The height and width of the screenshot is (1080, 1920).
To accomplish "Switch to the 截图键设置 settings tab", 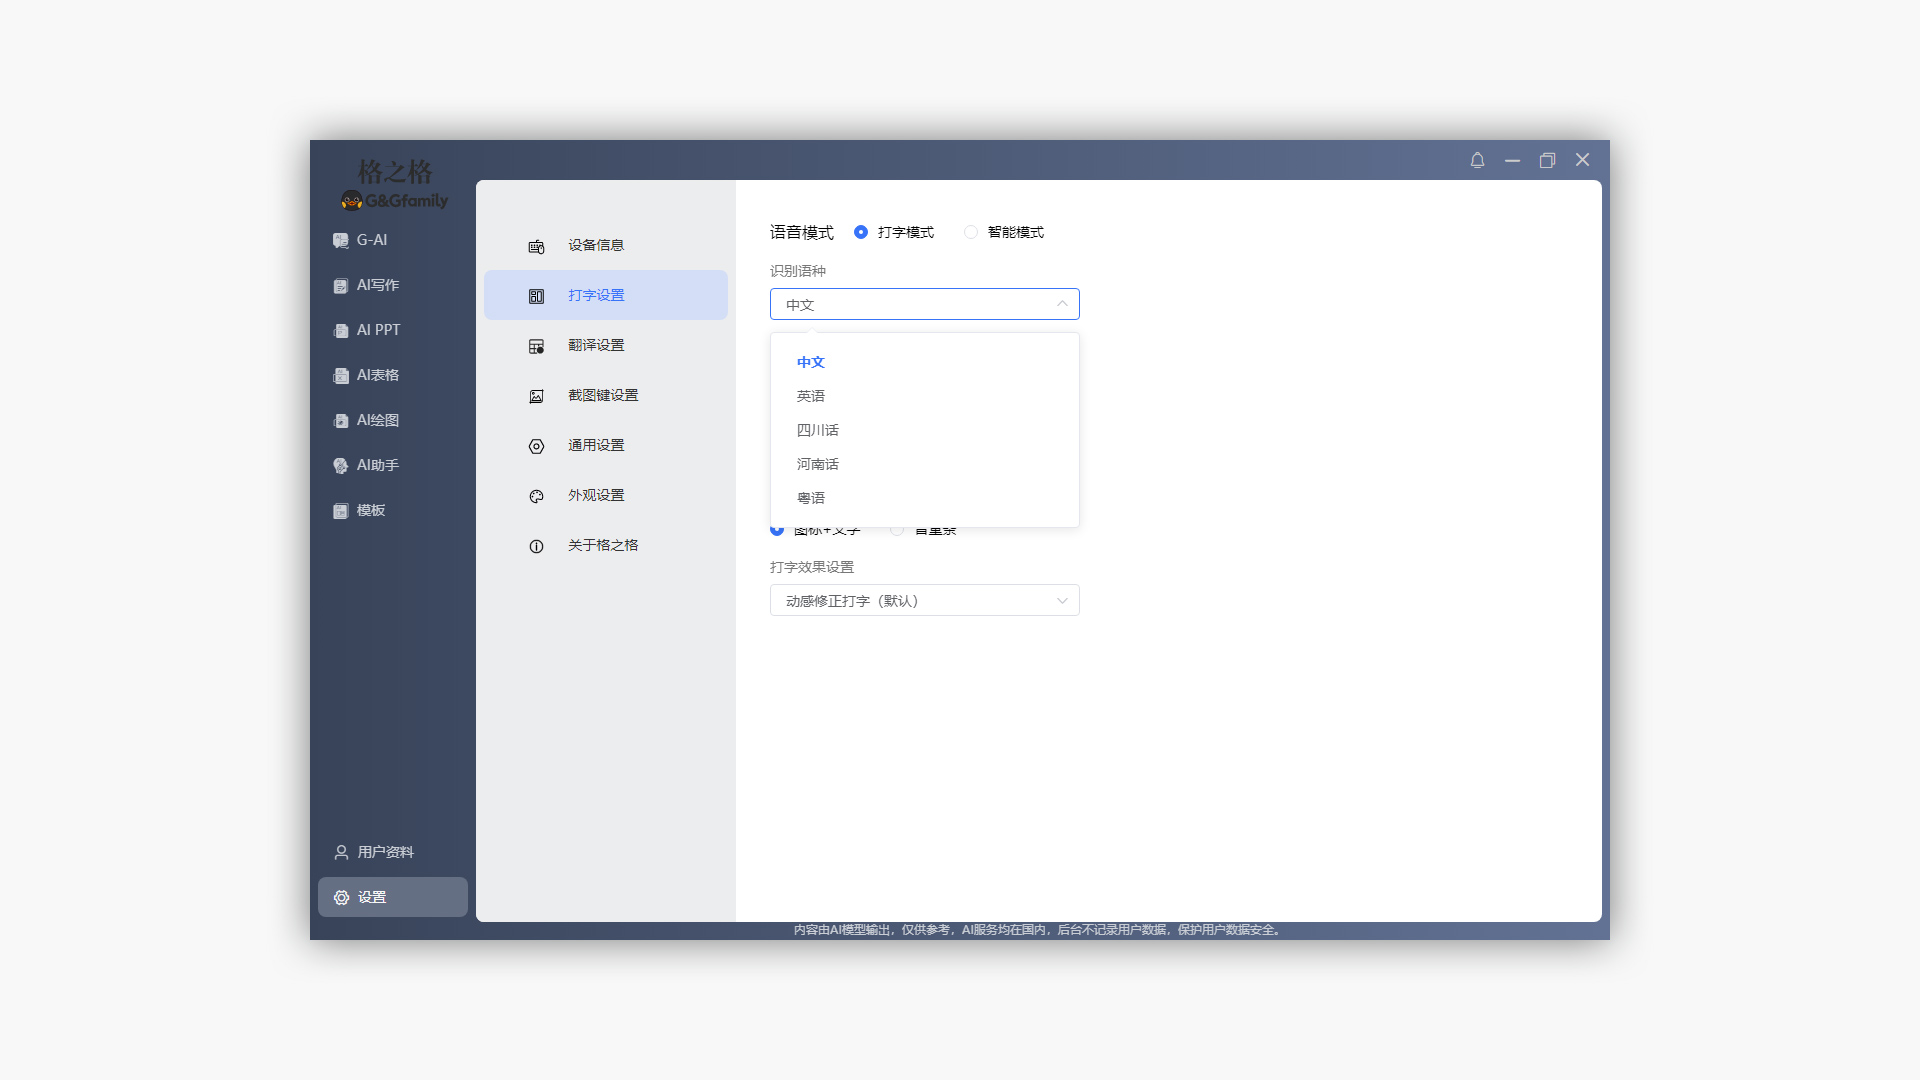I will (x=602, y=395).
